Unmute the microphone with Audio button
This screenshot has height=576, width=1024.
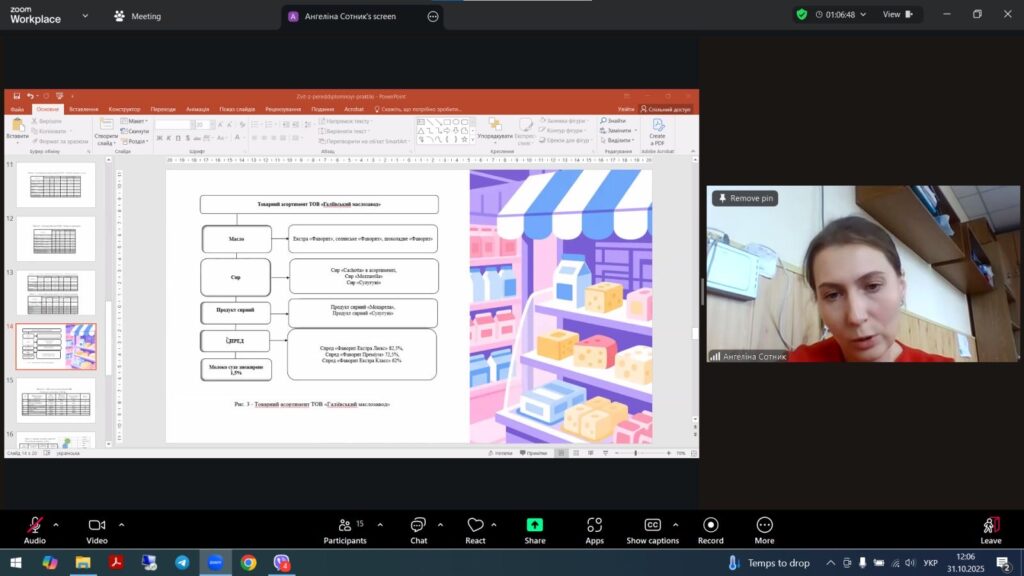(x=35, y=529)
